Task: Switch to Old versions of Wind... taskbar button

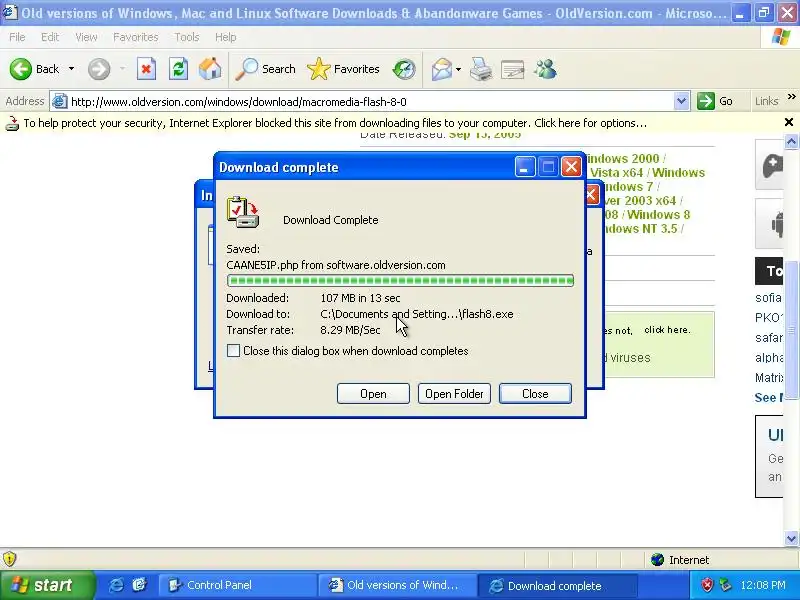Action: [397, 585]
